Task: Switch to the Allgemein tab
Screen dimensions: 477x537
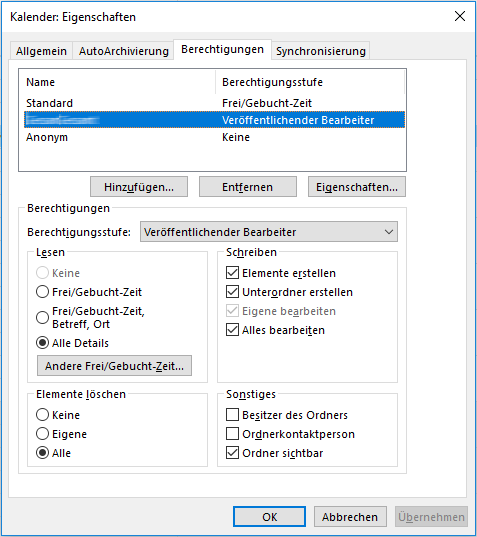Action: (41, 51)
